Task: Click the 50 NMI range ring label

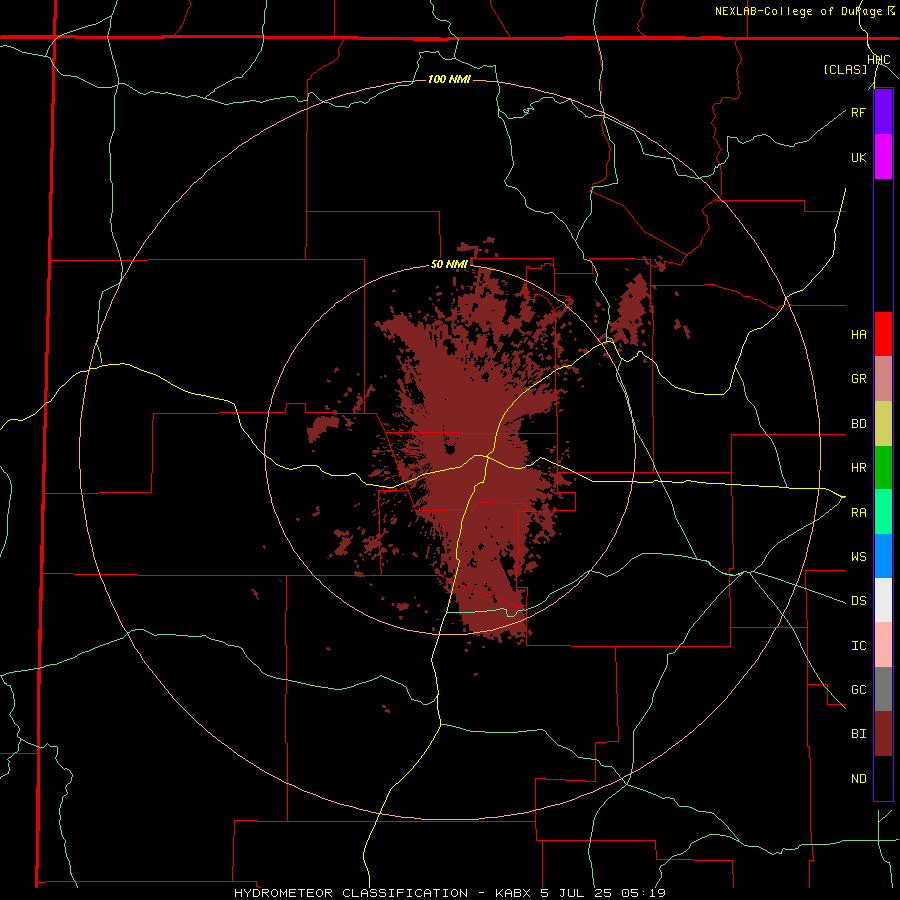Action: [449, 265]
